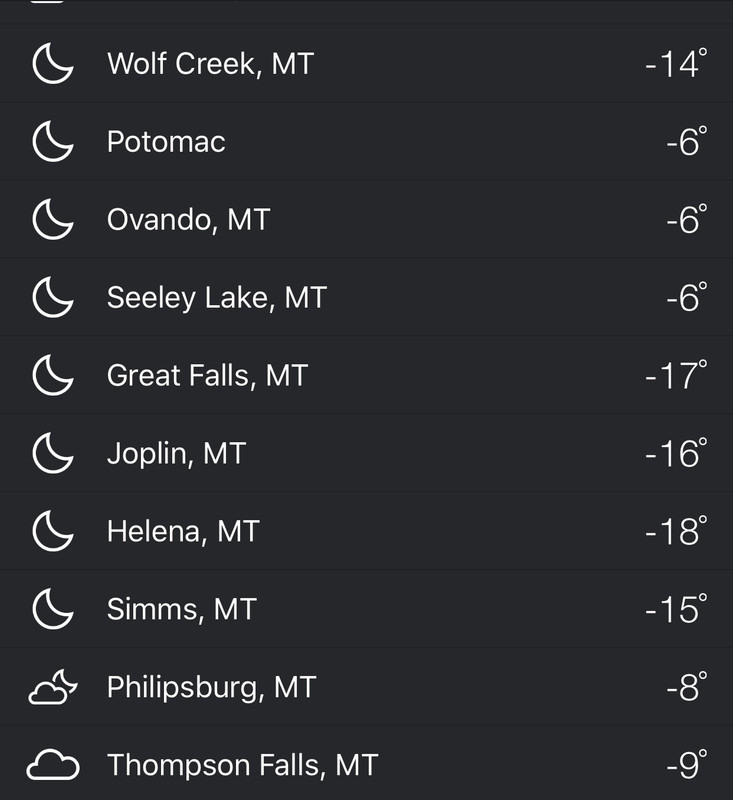
Task: Tap the moon icon beside Joplin, MT
Action: pyautogui.click(x=53, y=453)
